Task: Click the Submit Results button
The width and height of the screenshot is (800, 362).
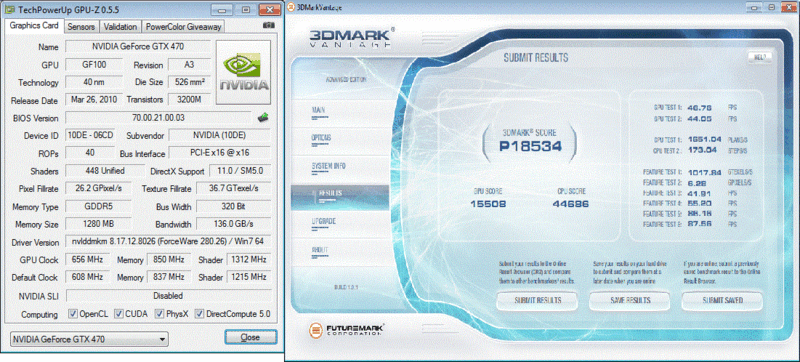Action: coord(538,300)
